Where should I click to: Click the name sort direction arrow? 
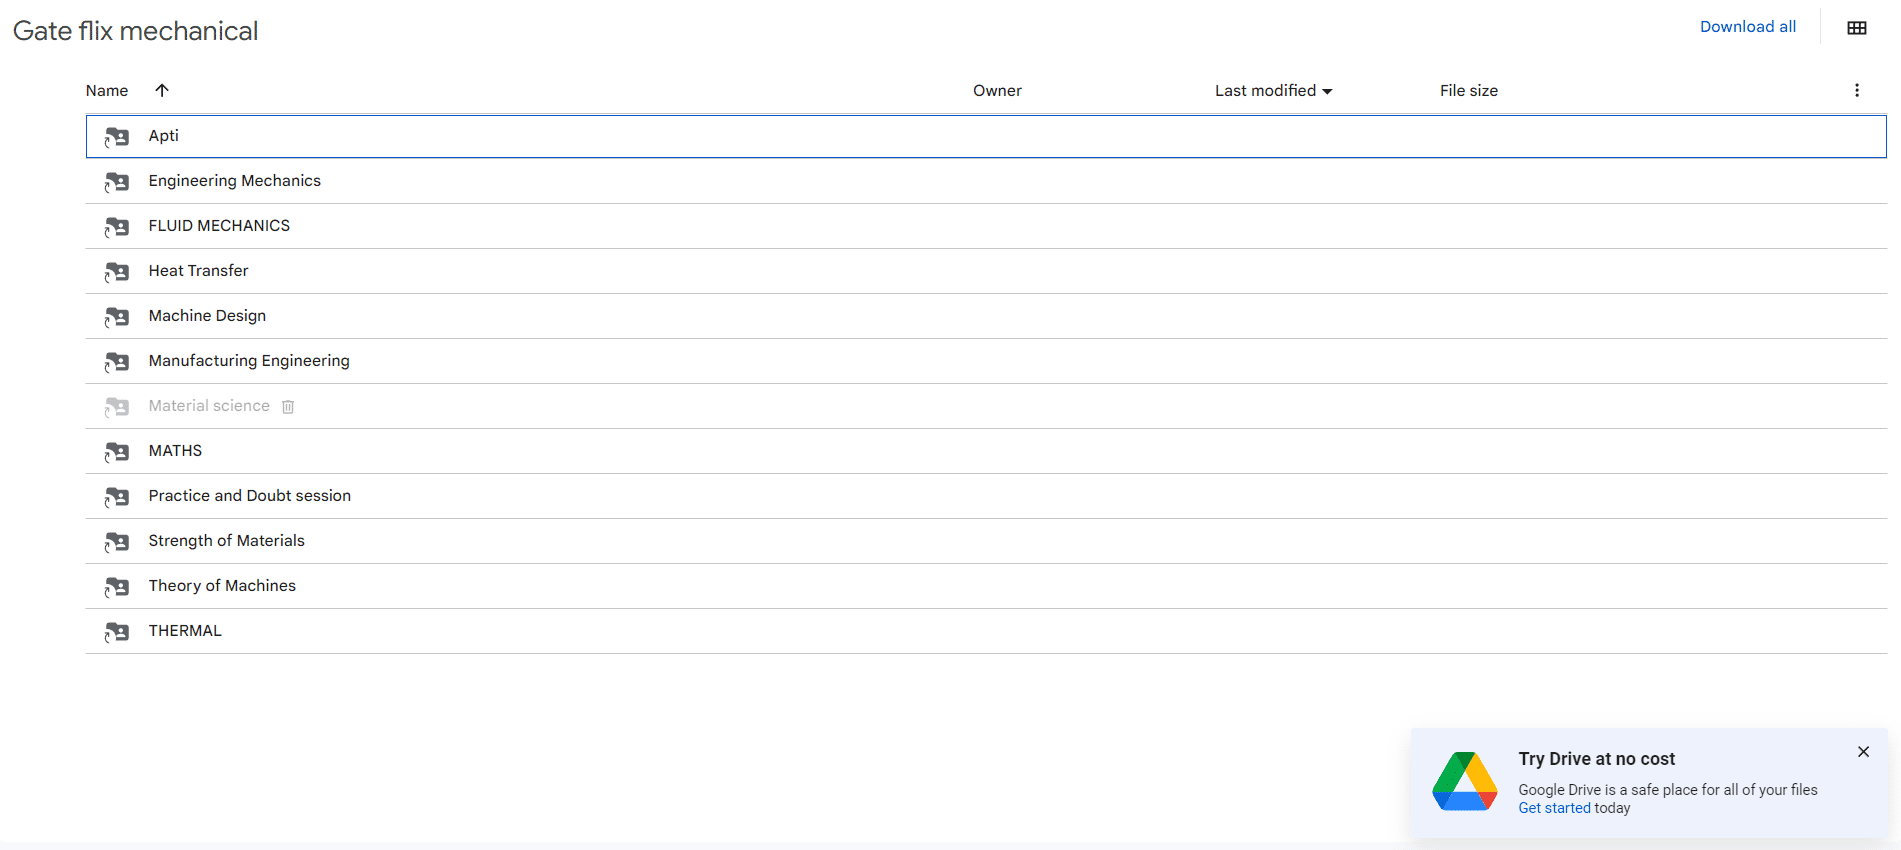point(162,91)
